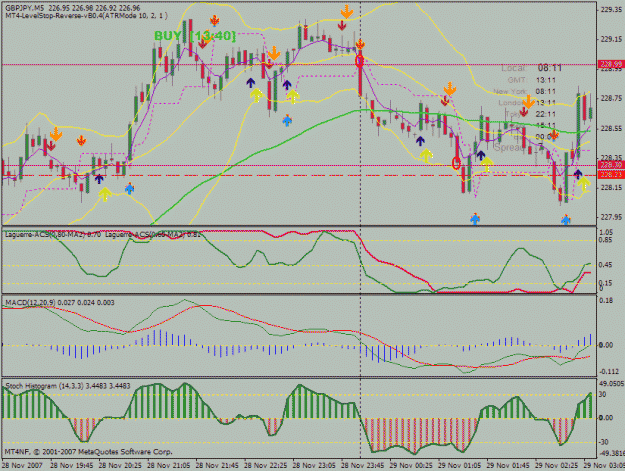This screenshot has height=471, width=625.
Task: Select the magenta horizontal line at 228.99
Action: coord(299,65)
